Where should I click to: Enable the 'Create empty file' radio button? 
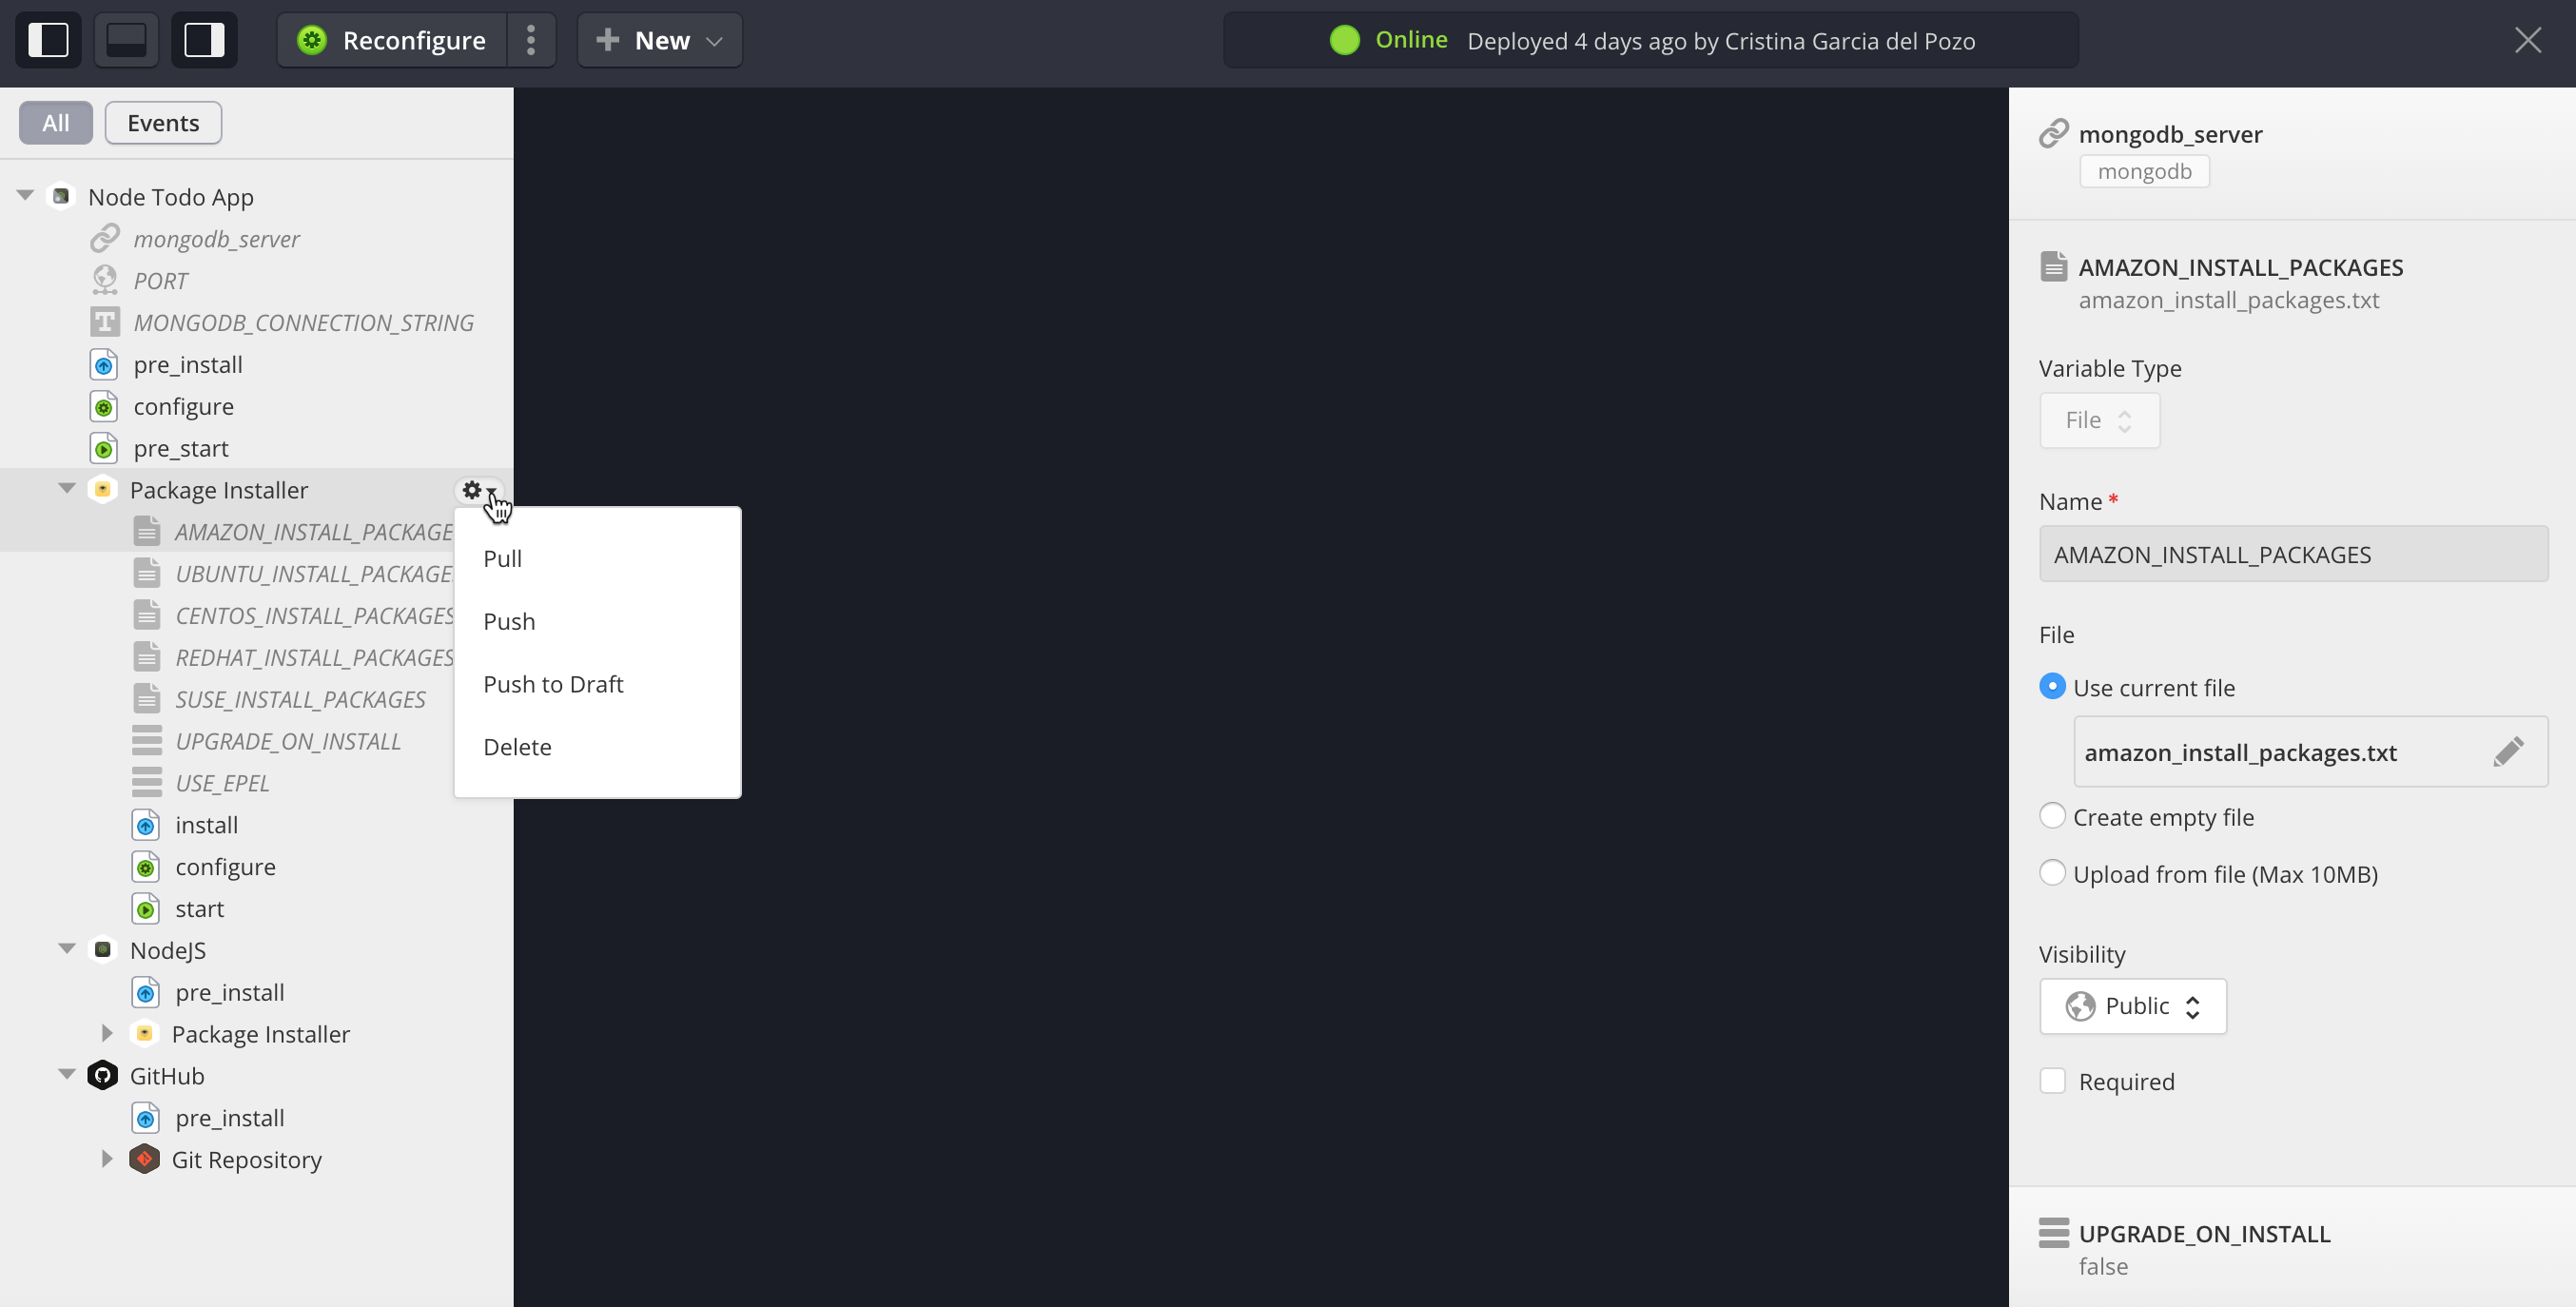(x=2053, y=815)
